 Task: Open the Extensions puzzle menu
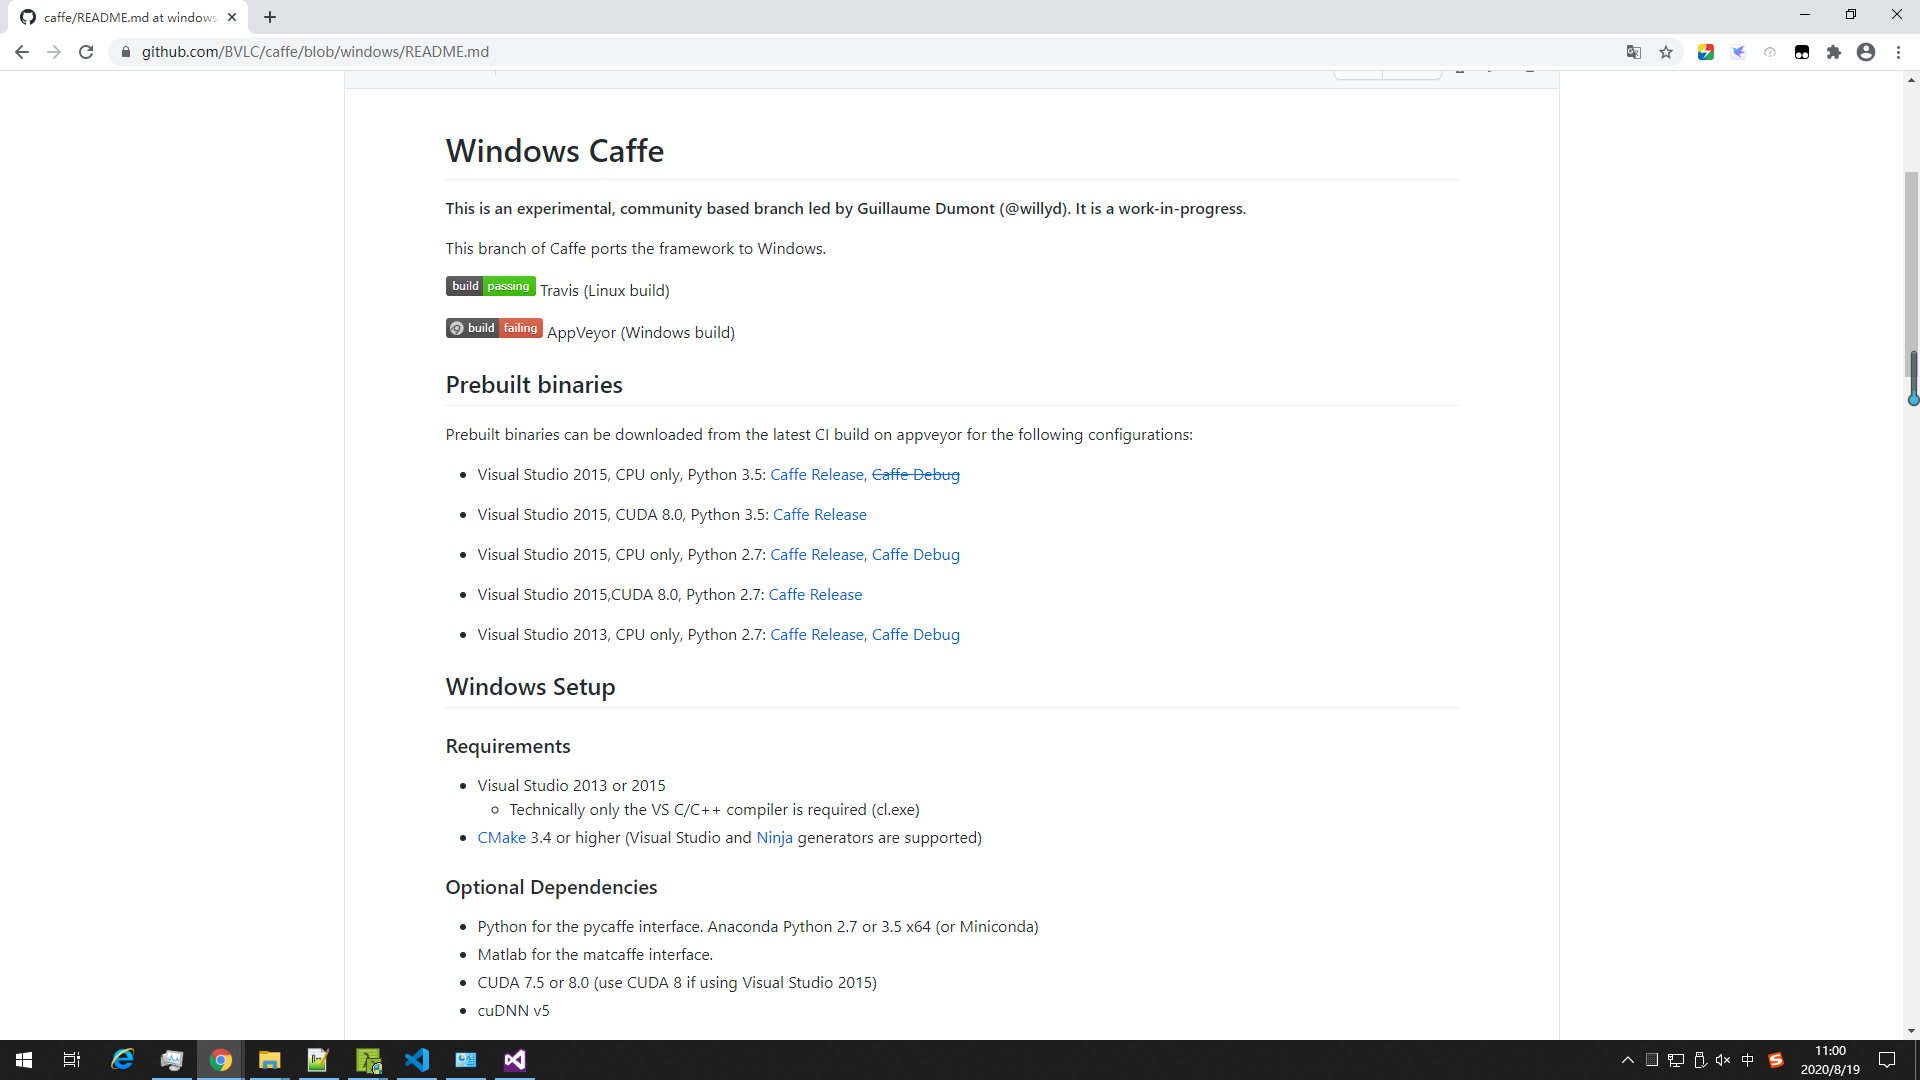(x=1834, y=52)
